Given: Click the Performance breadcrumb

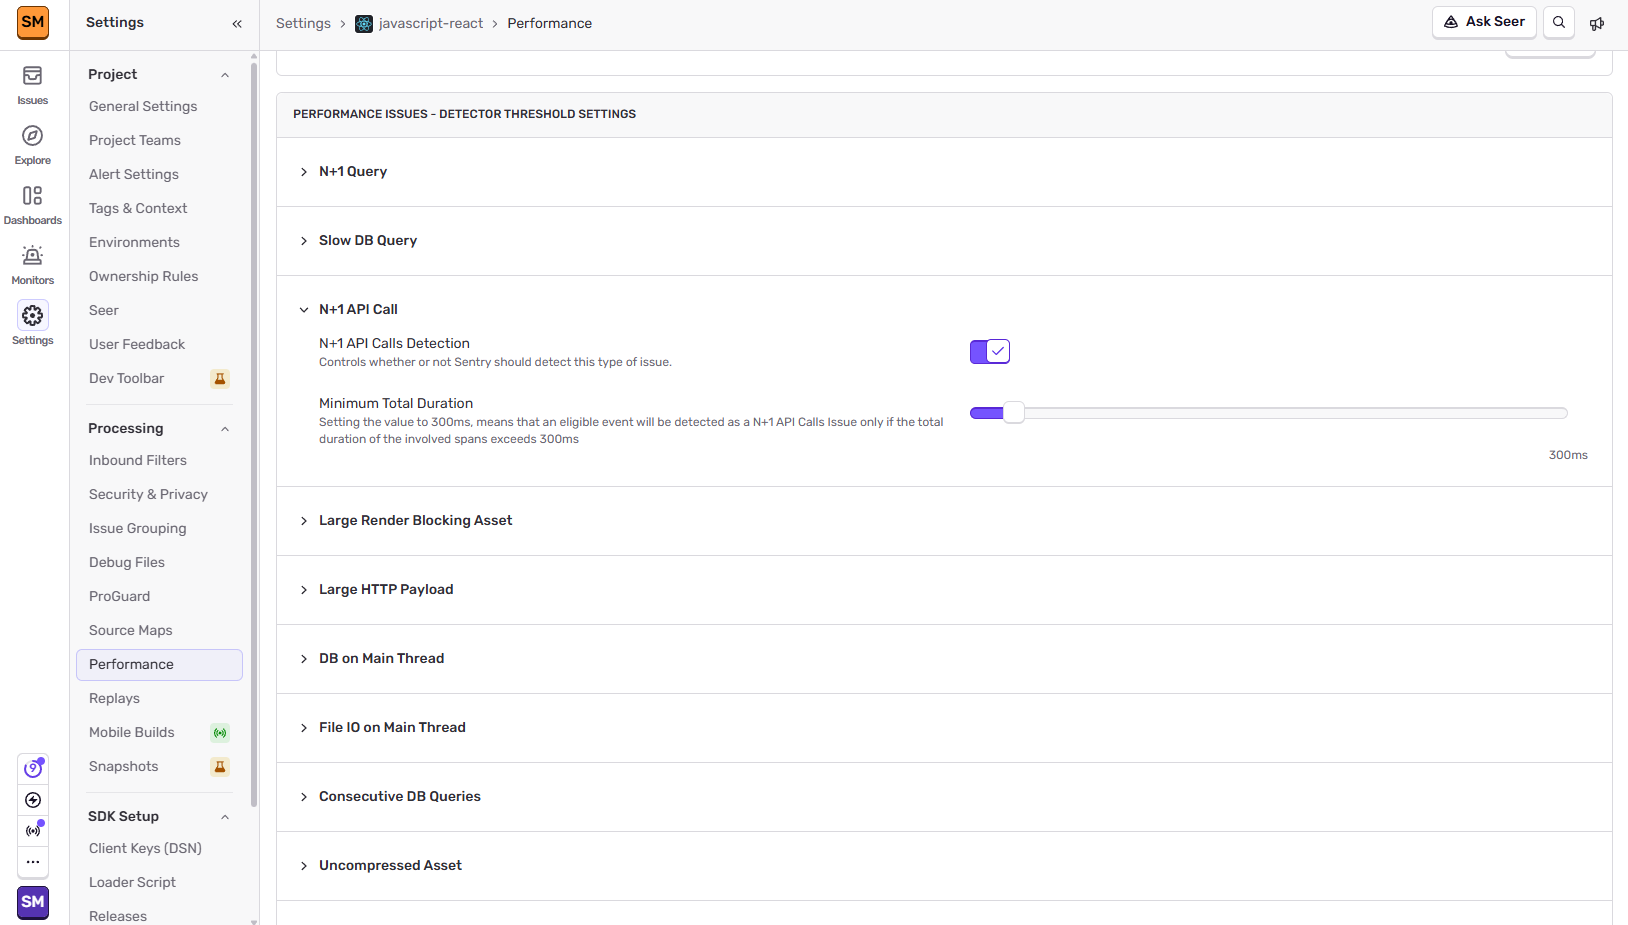Looking at the screenshot, I should point(549,24).
